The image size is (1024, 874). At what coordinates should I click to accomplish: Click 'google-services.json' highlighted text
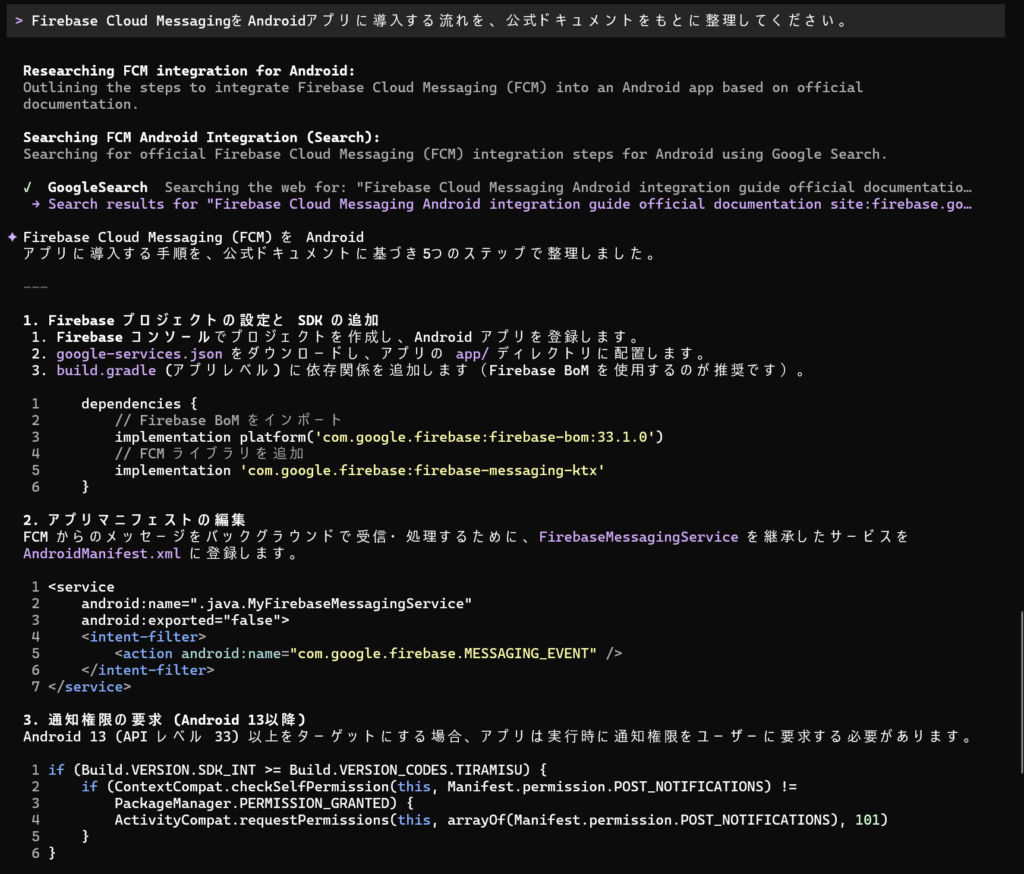coord(139,354)
